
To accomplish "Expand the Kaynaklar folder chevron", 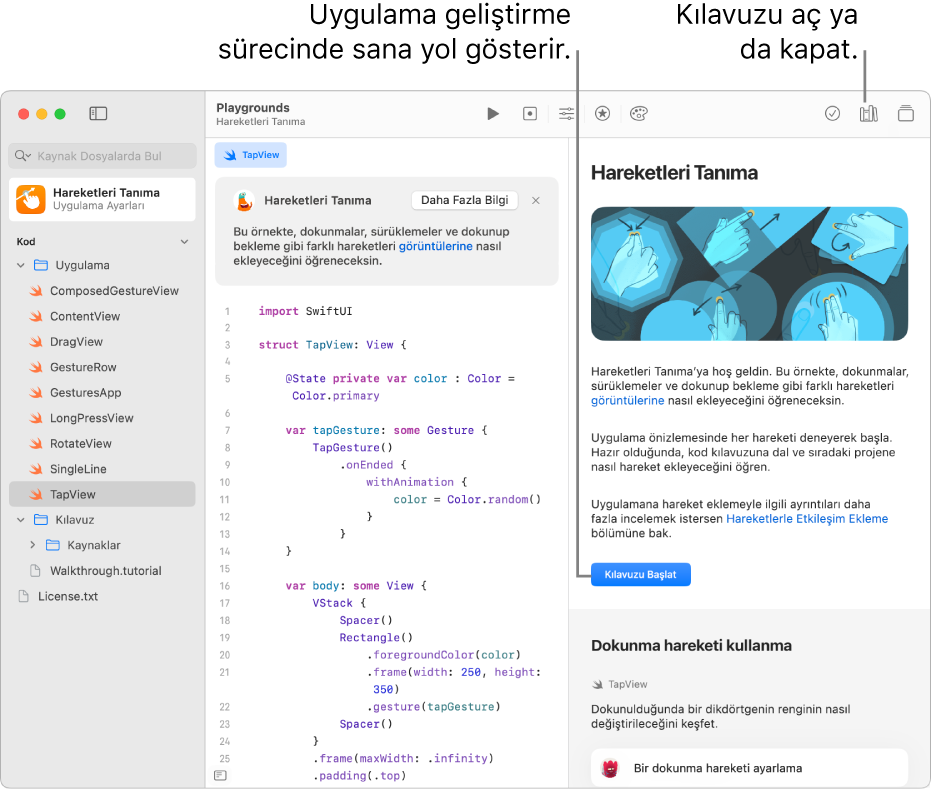I will (x=33, y=545).
